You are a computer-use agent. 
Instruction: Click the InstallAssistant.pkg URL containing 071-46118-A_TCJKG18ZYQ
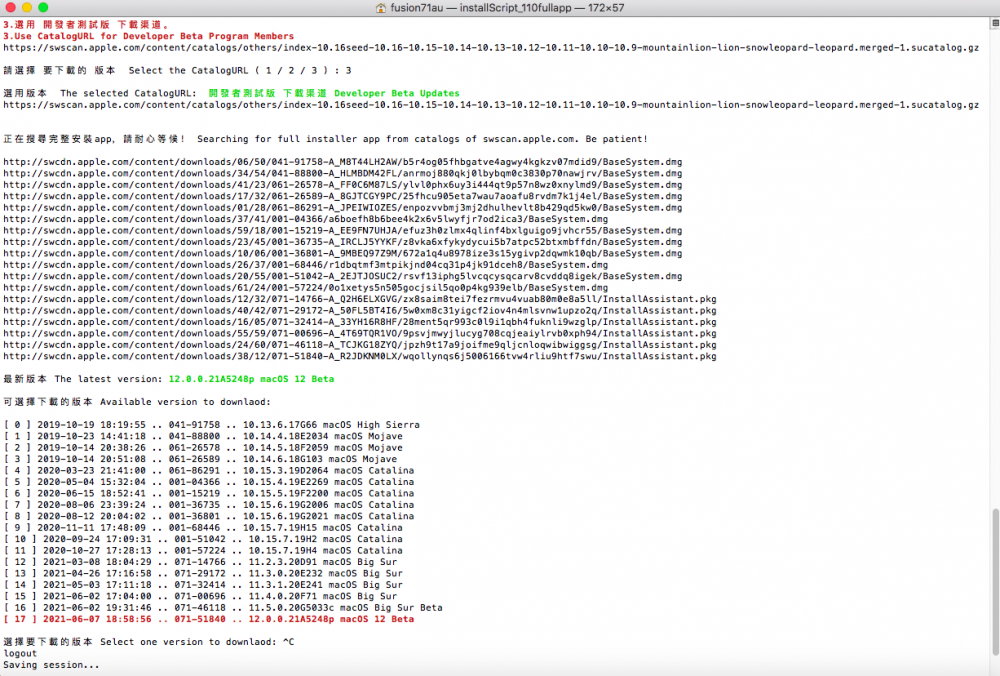(x=360, y=346)
